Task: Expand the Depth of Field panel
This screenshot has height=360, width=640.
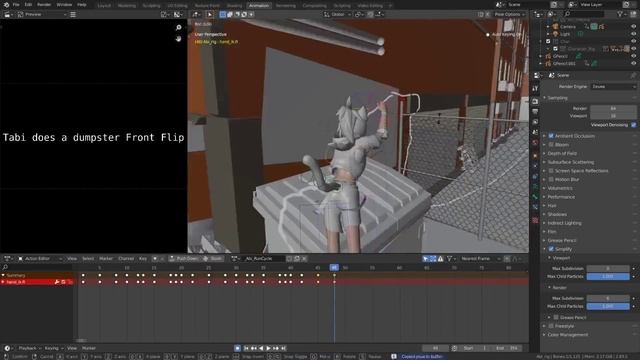Action: (562, 153)
